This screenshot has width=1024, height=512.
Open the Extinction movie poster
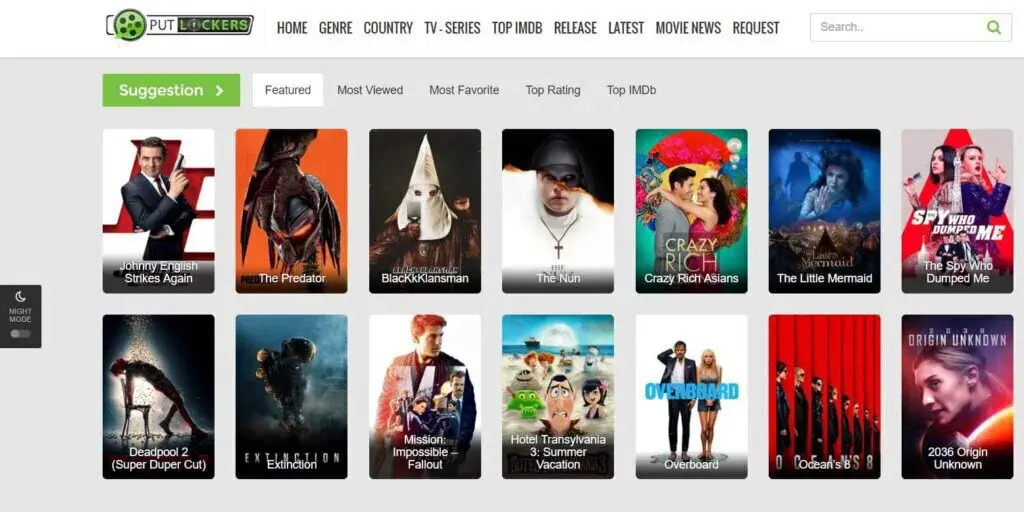(292, 397)
